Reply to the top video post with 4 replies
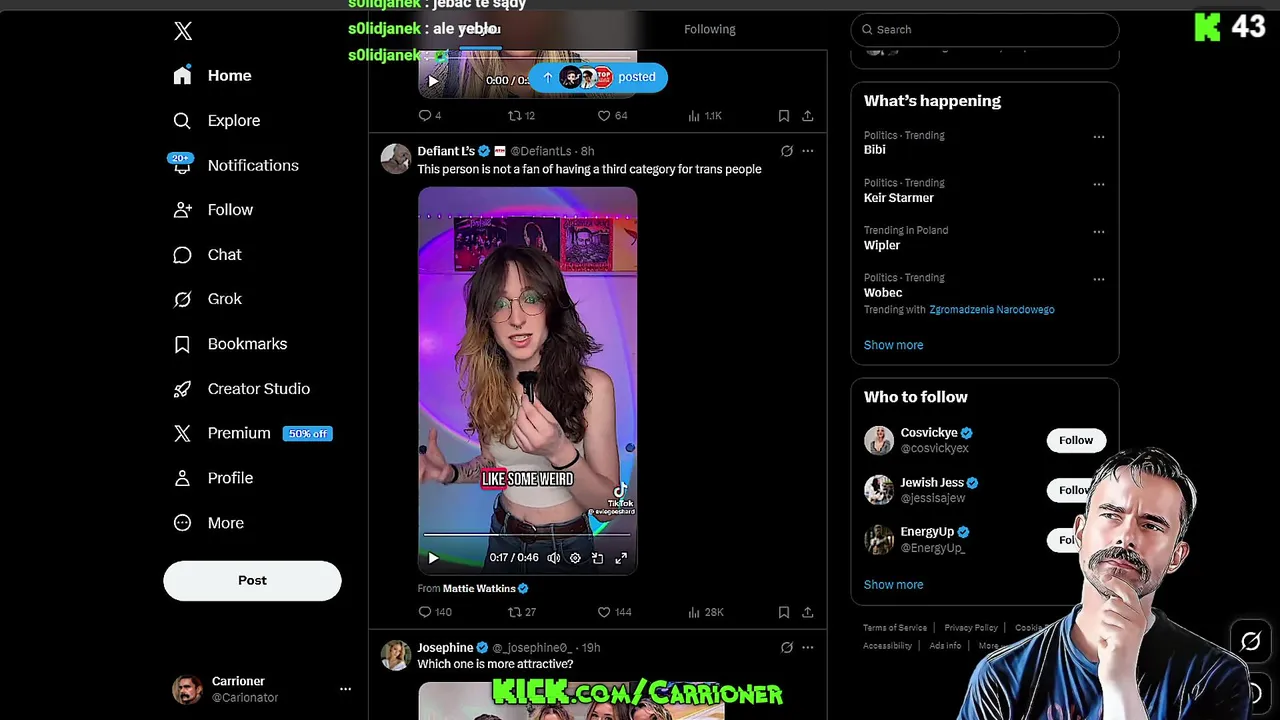 430,116
